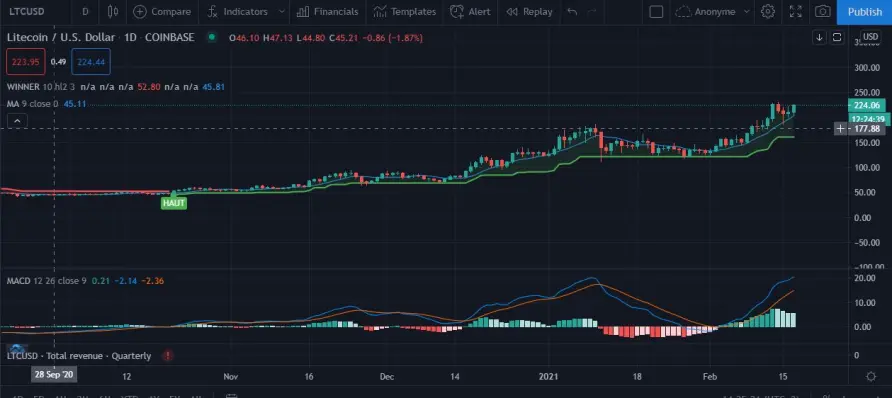Collapse the indicator legend with chevron
The width and height of the screenshot is (892, 398).
(x=17, y=121)
